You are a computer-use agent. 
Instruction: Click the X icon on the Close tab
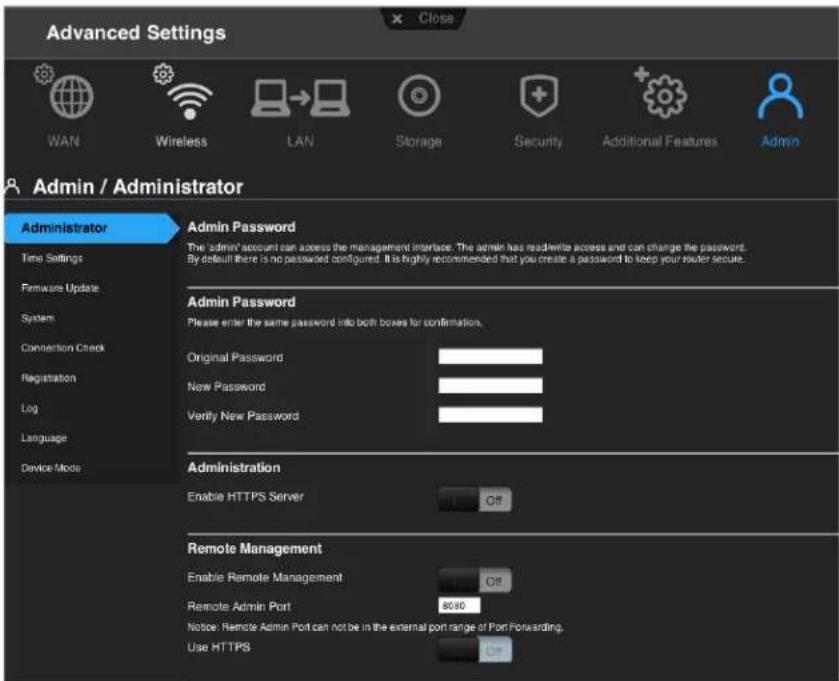pos(397,19)
